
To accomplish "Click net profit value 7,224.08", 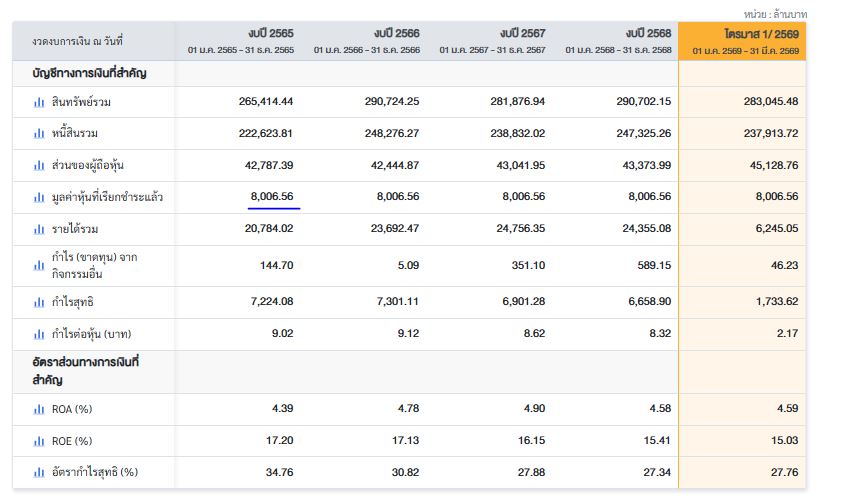I will point(272,301).
